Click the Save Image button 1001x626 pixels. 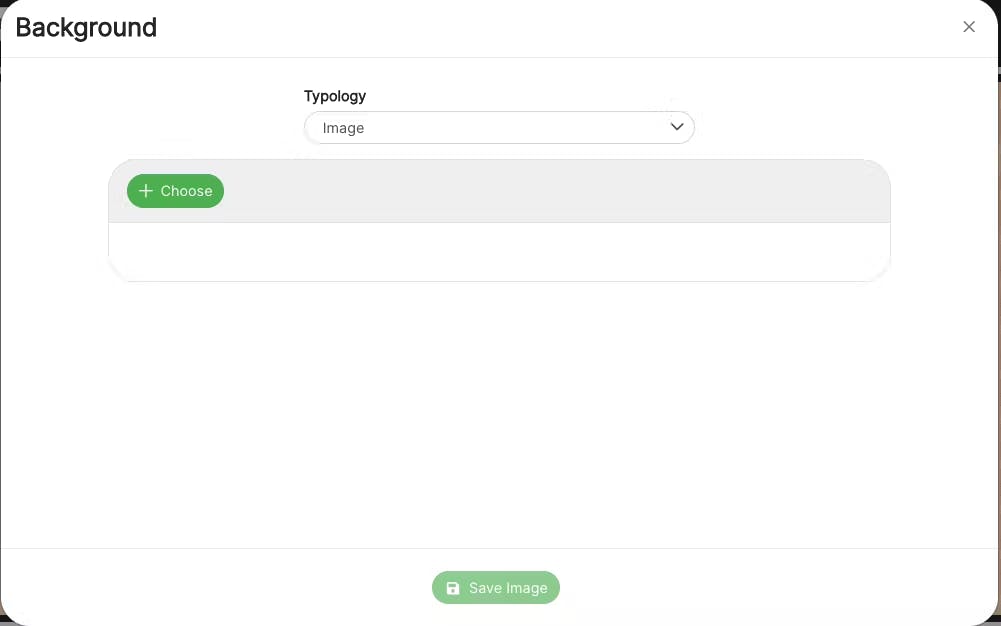(496, 588)
